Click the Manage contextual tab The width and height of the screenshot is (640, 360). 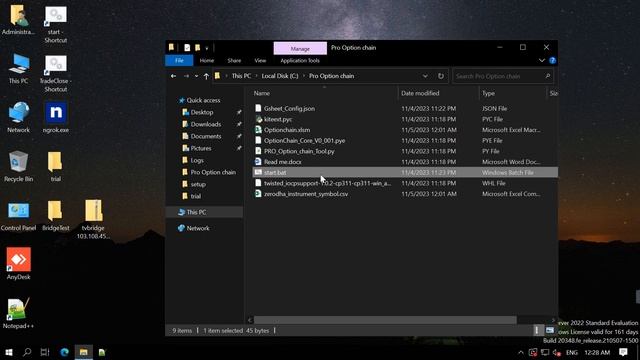(300, 48)
